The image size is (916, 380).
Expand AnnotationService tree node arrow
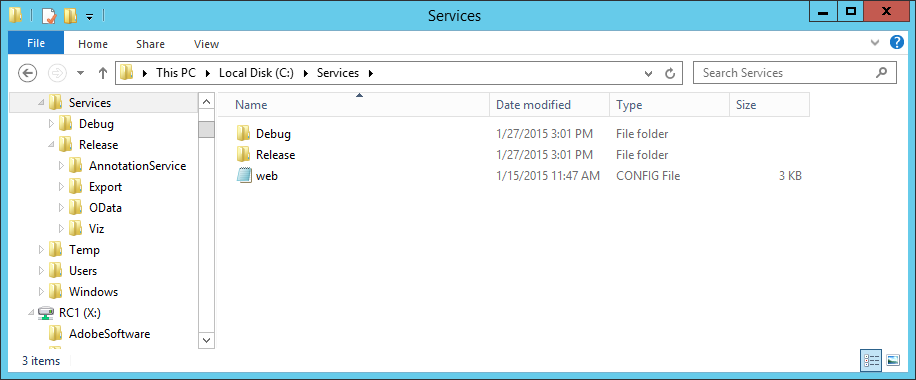tap(61, 166)
